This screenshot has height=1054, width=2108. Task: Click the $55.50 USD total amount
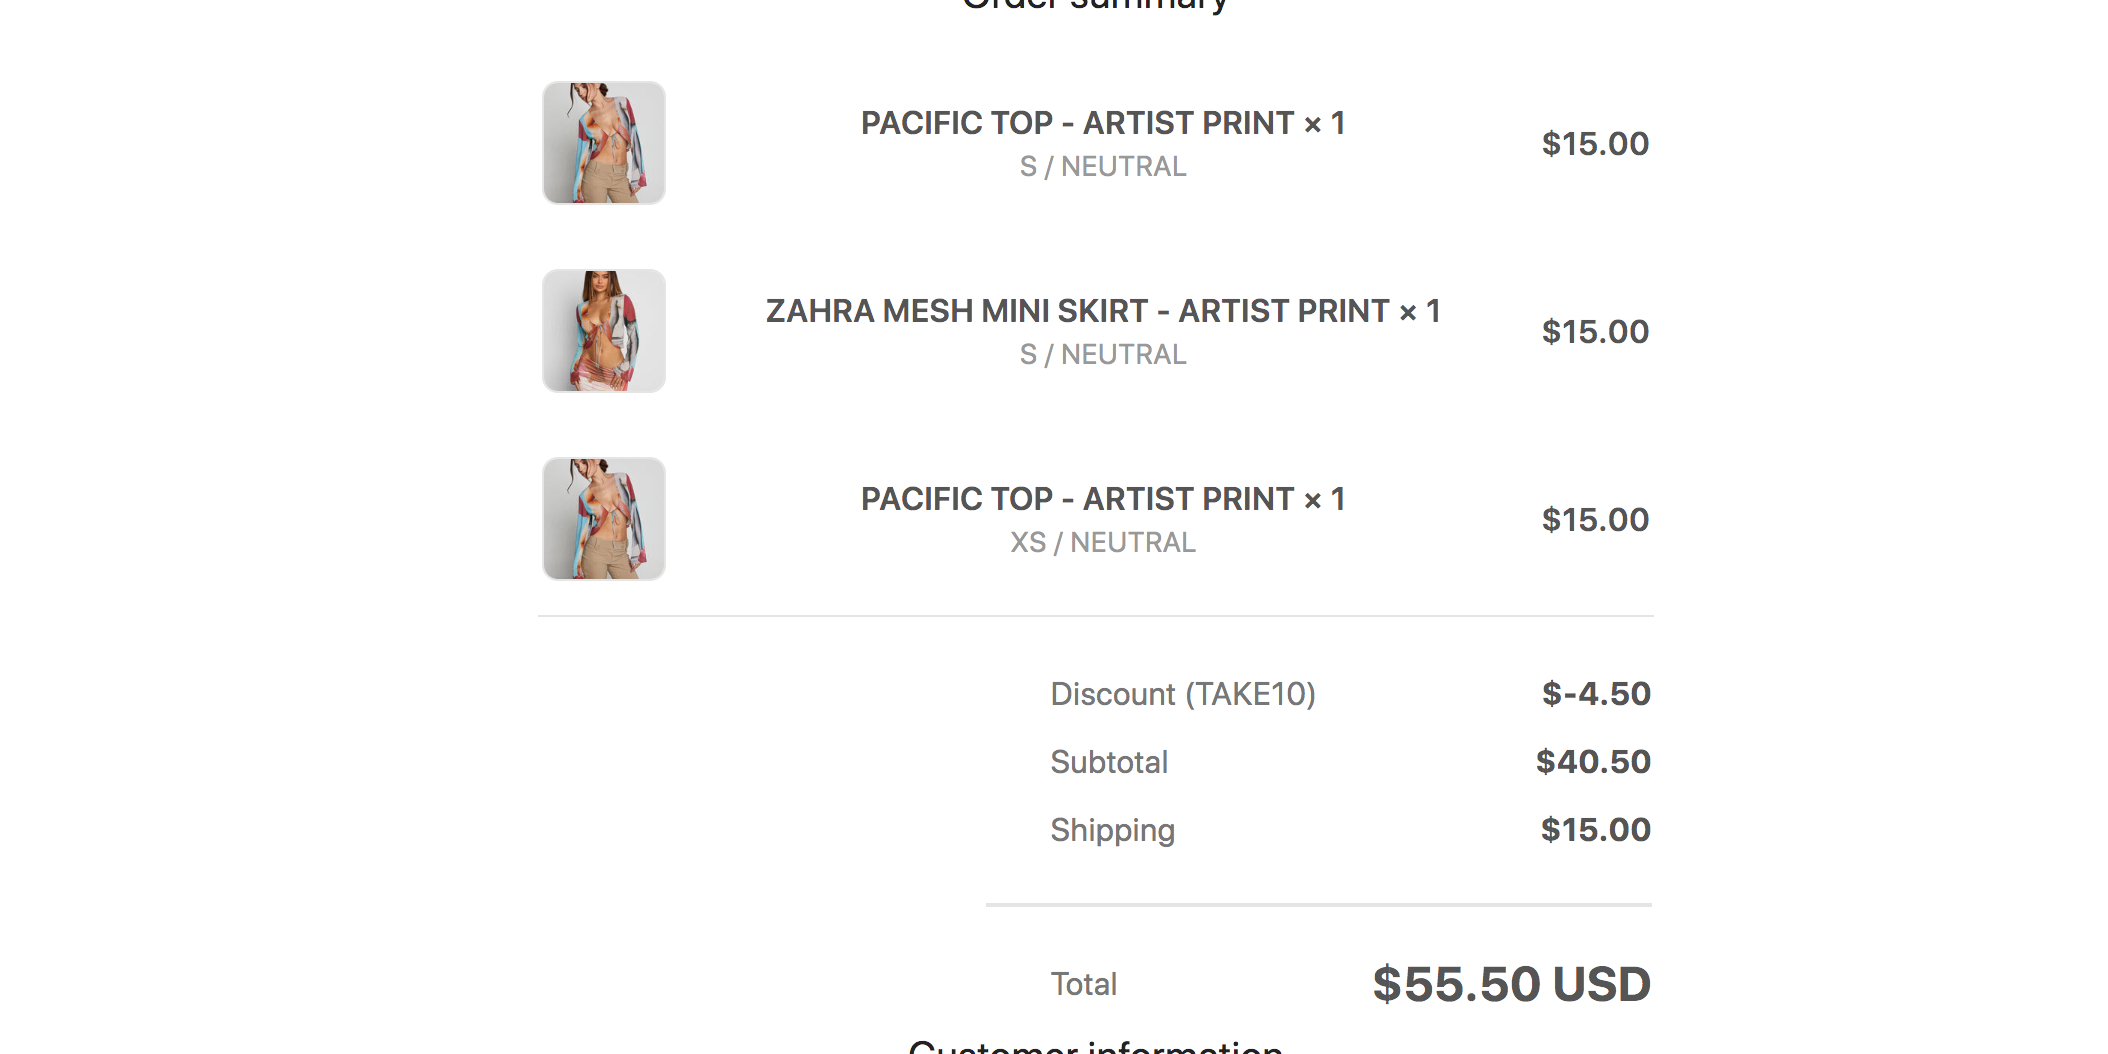[x=1511, y=984]
